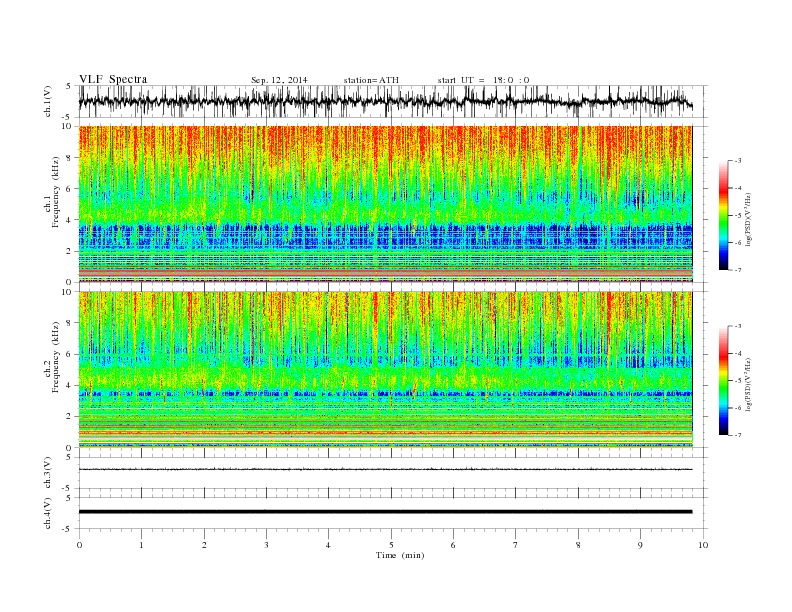Click the "9" tick label on time axis
792x612 pixels.
point(640,545)
